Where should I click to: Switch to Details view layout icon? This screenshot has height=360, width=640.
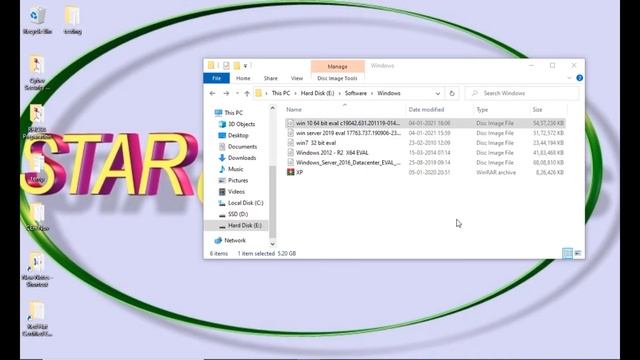point(567,253)
